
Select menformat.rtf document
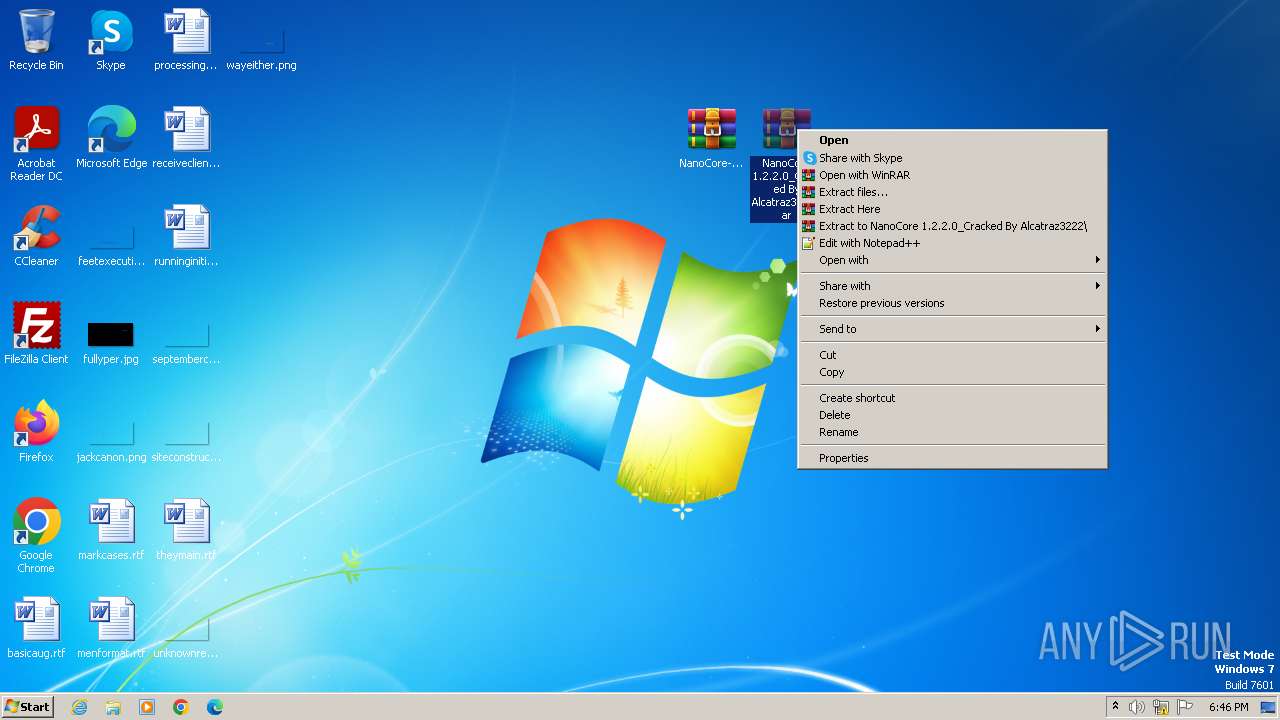(x=111, y=628)
